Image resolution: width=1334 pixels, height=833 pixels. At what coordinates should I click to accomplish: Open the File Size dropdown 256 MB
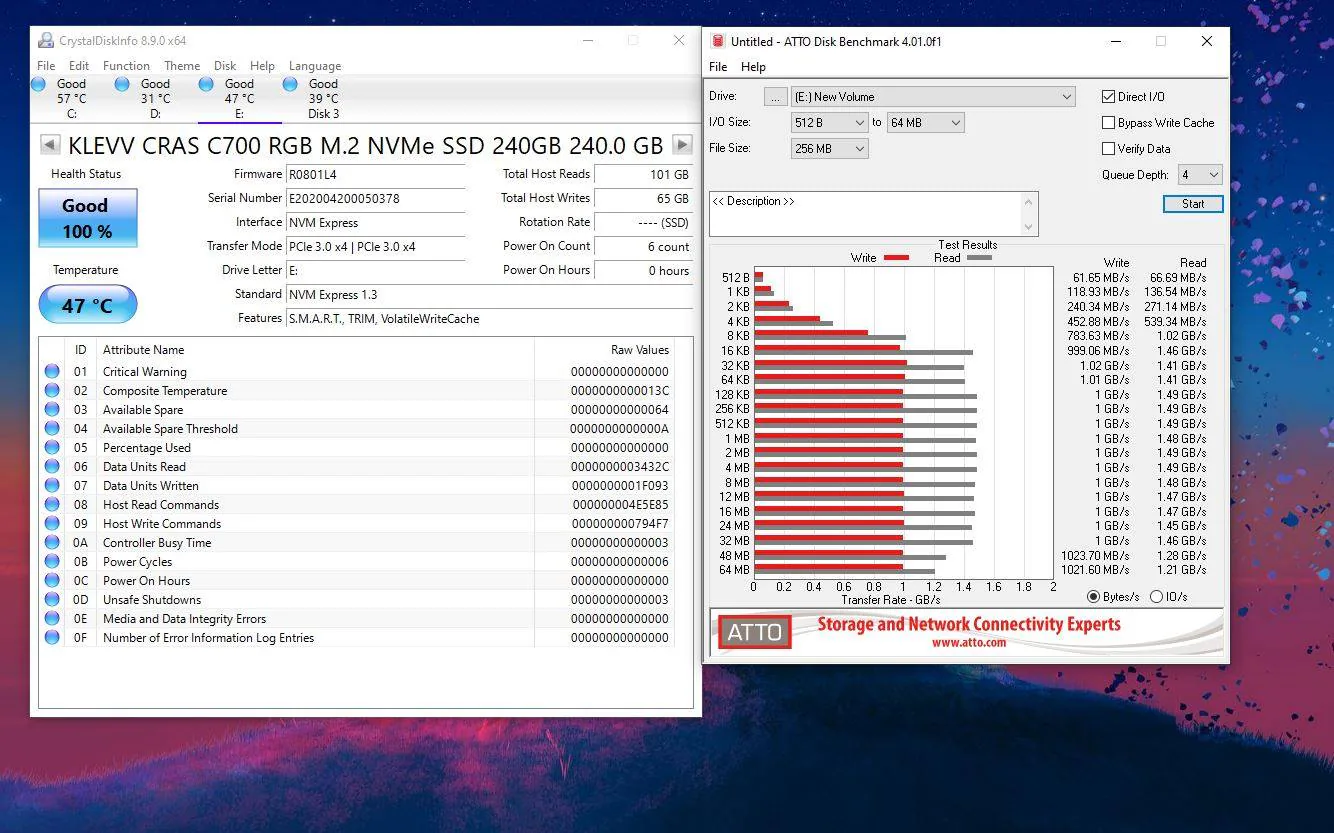point(829,149)
